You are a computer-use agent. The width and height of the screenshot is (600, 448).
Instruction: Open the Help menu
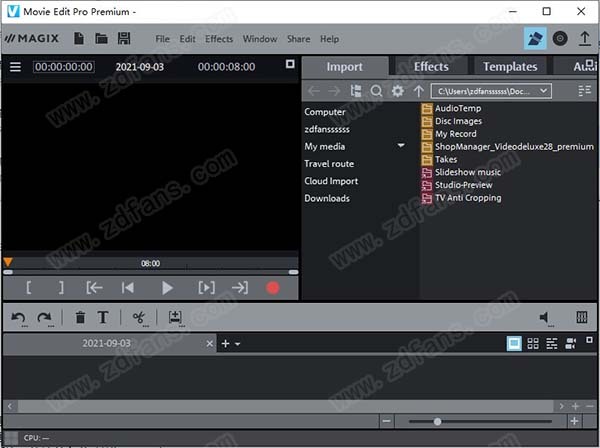coord(329,39)
